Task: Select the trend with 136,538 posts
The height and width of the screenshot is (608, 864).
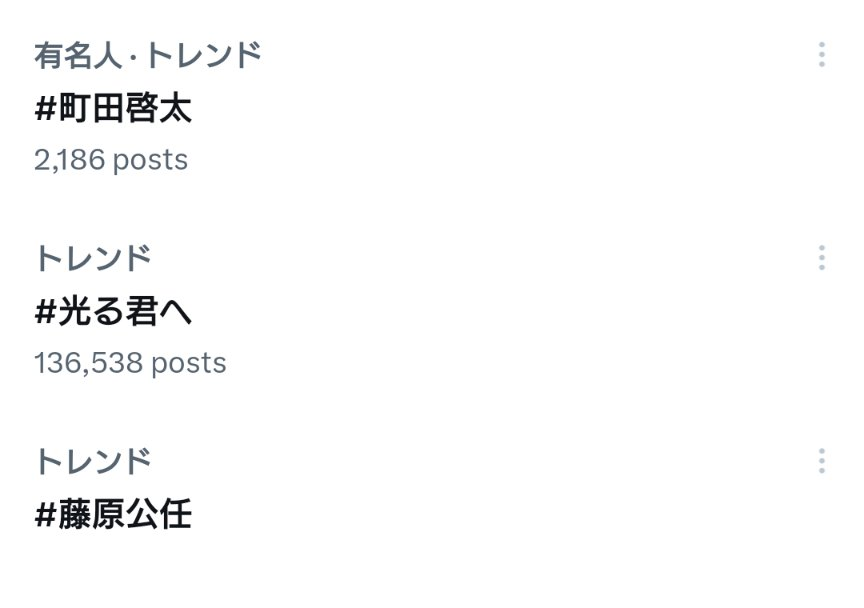Action: coord(113,312)
